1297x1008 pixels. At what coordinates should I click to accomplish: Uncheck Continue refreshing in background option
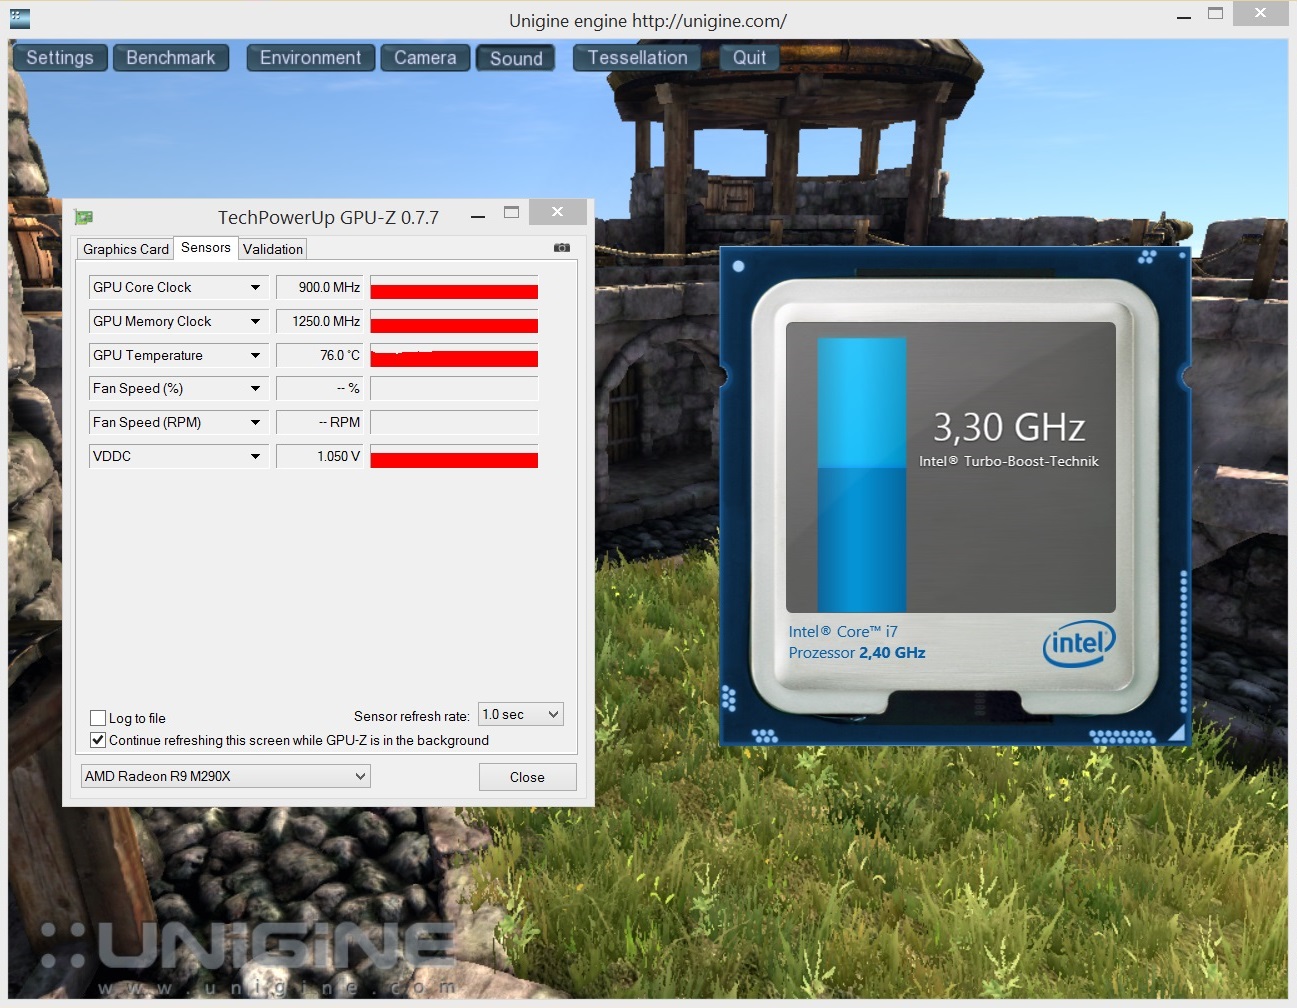[98, 740]
